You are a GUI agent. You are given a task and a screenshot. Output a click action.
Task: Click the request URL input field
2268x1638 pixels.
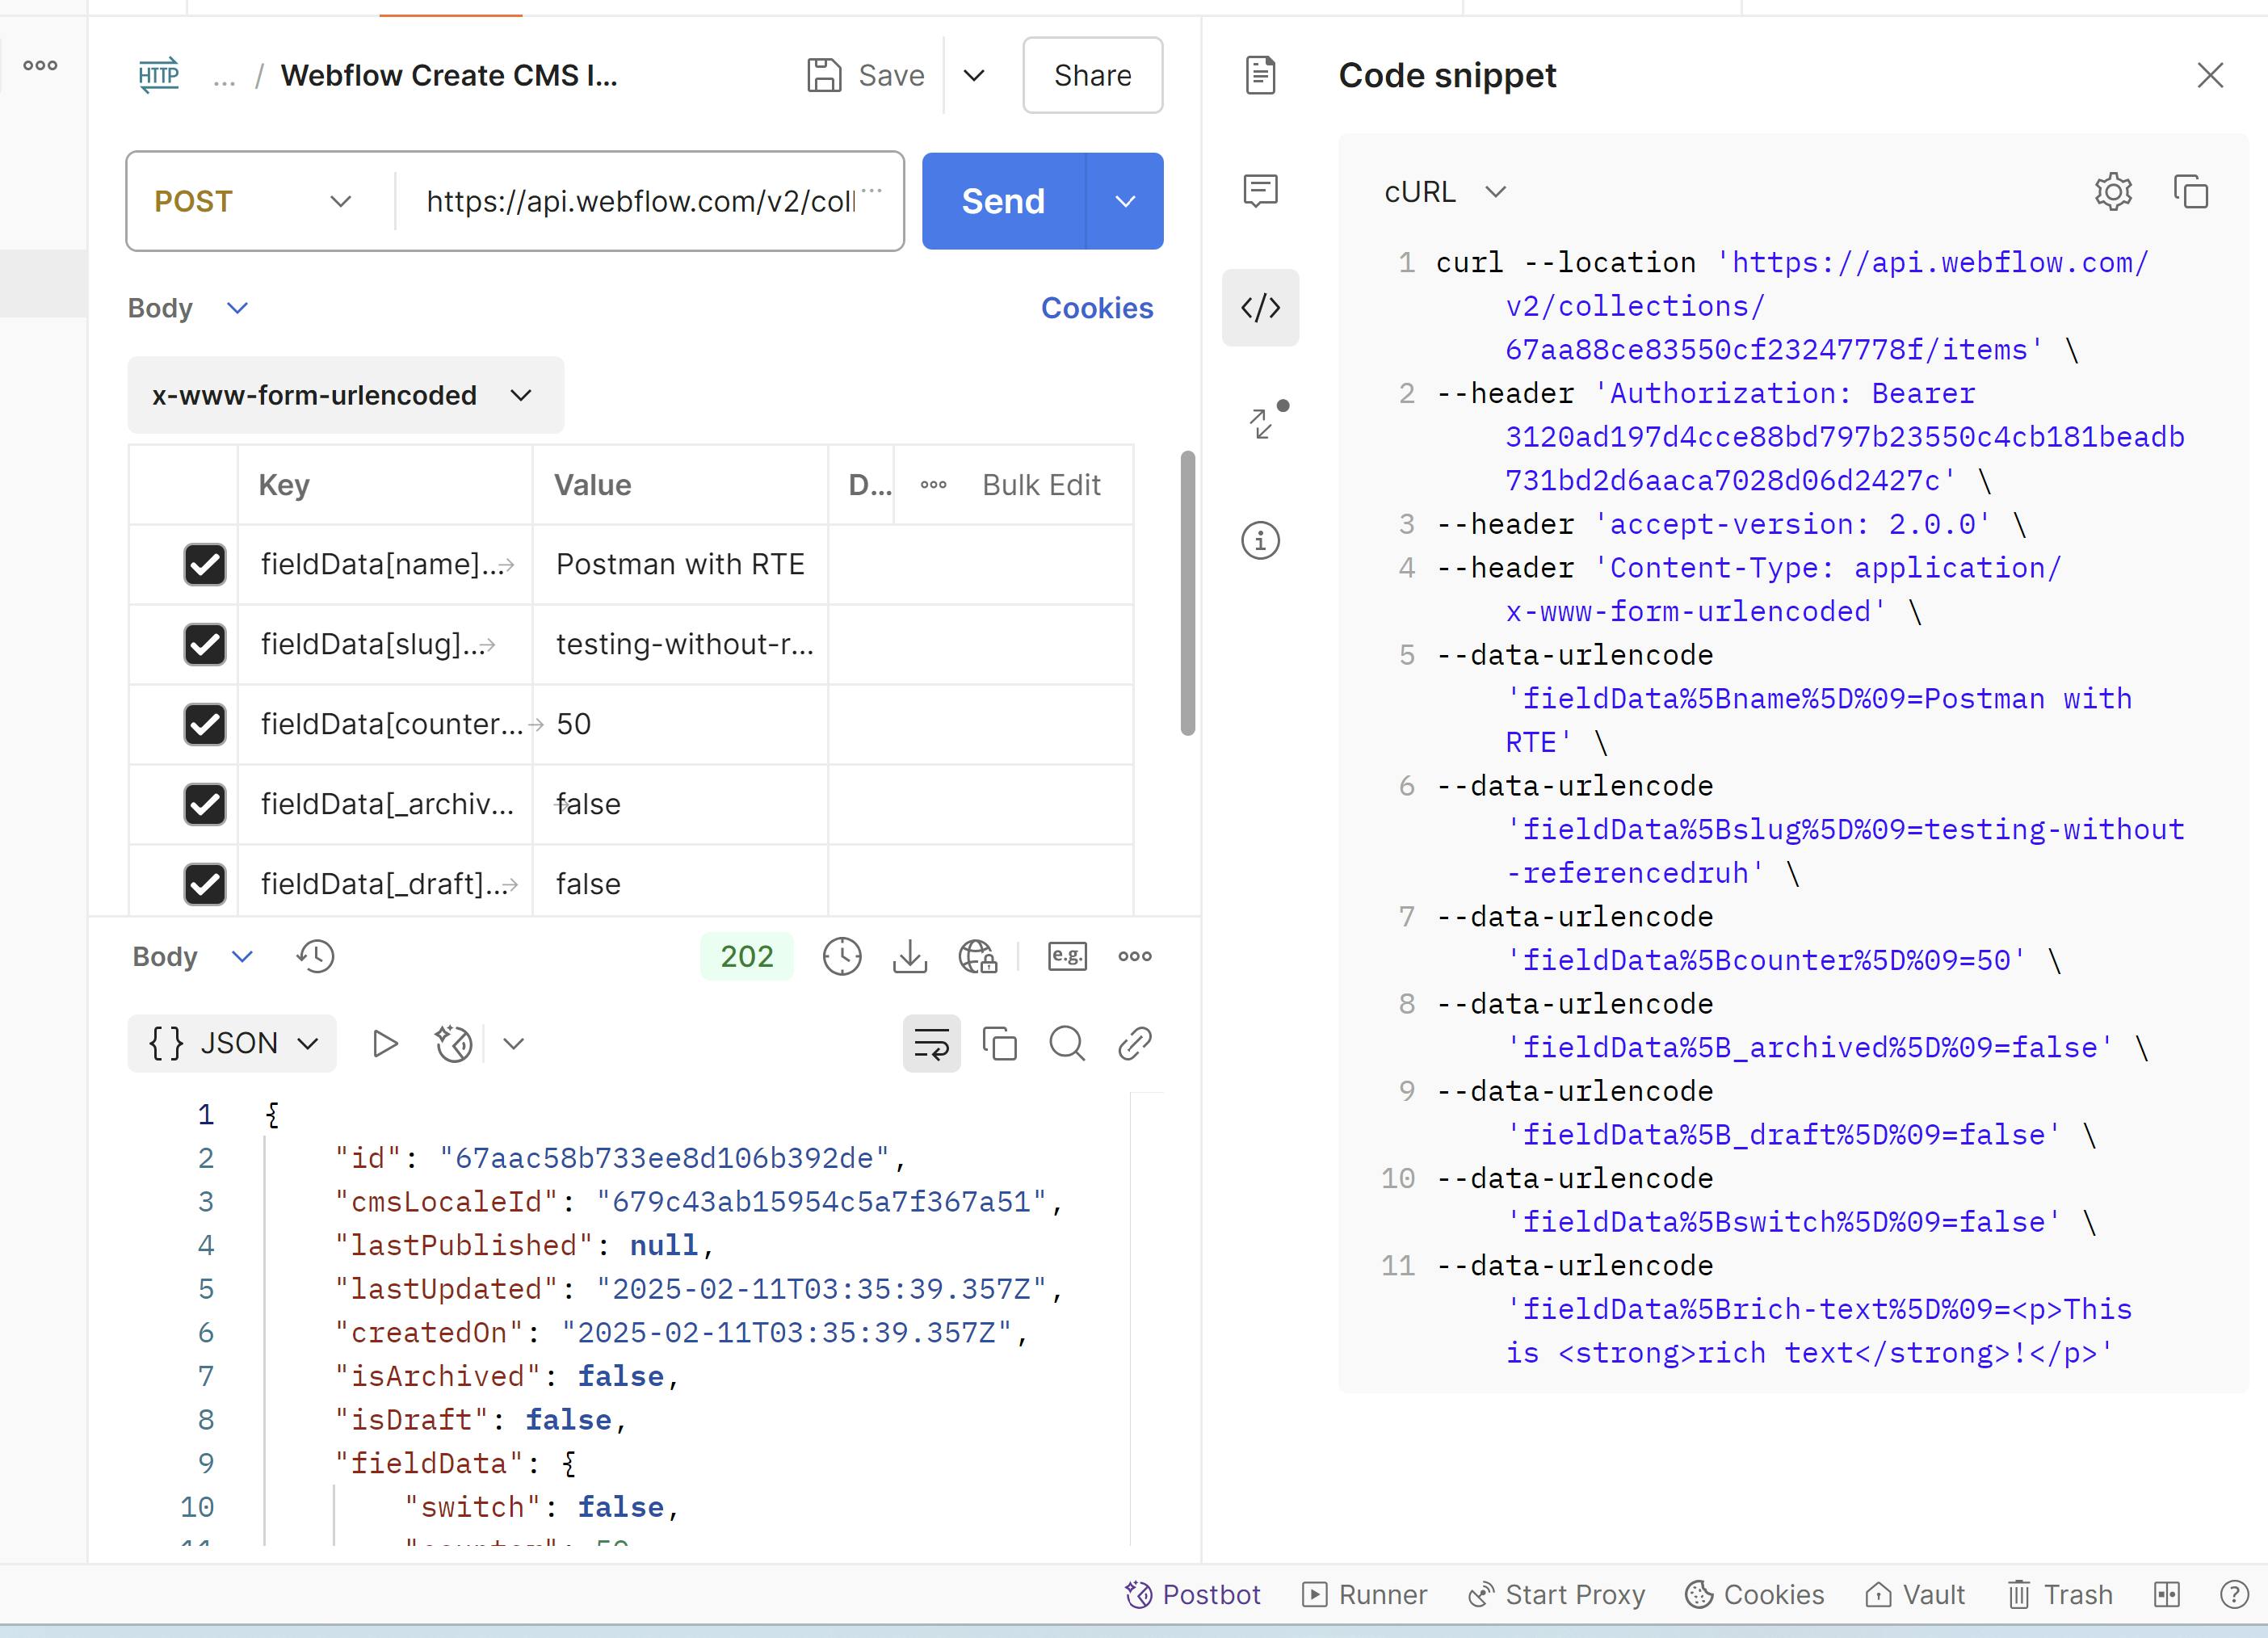click(x=640, y=201)
